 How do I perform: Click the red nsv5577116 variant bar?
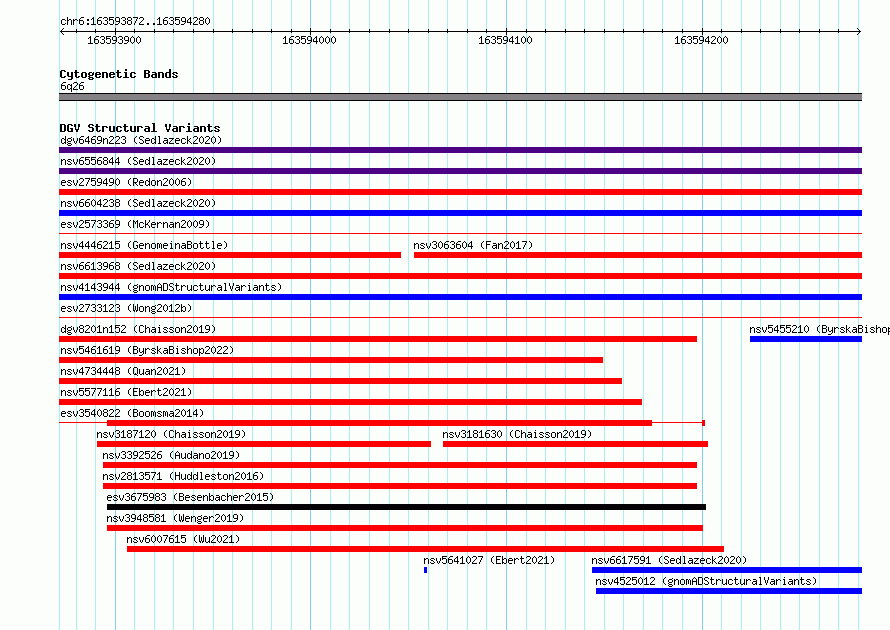tap(350, 402)
